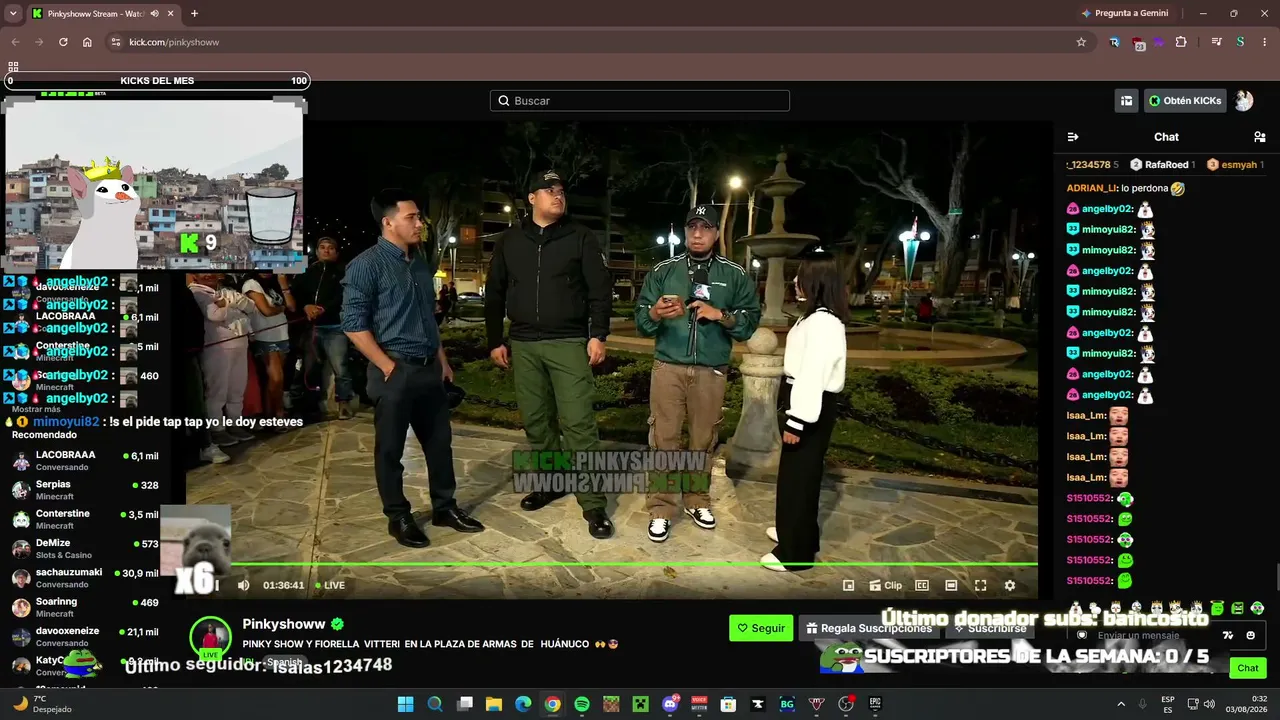Image resolution: width=1280 pixels, height=720 pixels.
Task: Open the player settings gear
Action: (x=1010, y=585)
